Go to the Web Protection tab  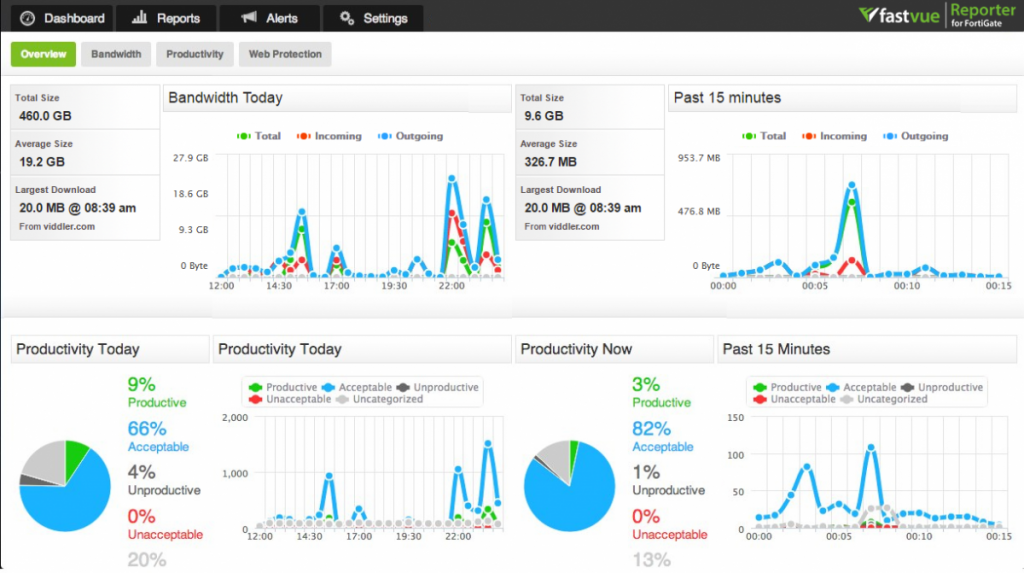point(285,54)
